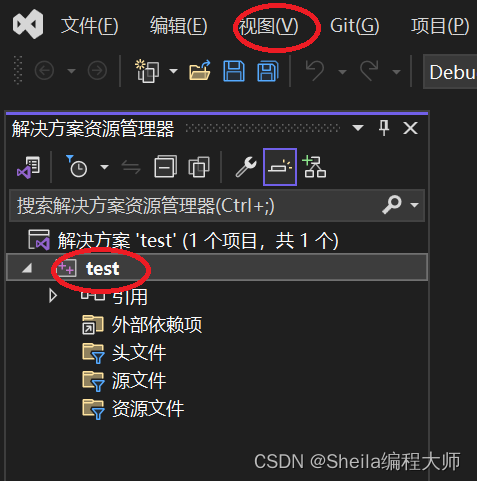Viewport: 477px width, 481px height.
Task: Expand the 引用 references node
Action: [53, 296]
